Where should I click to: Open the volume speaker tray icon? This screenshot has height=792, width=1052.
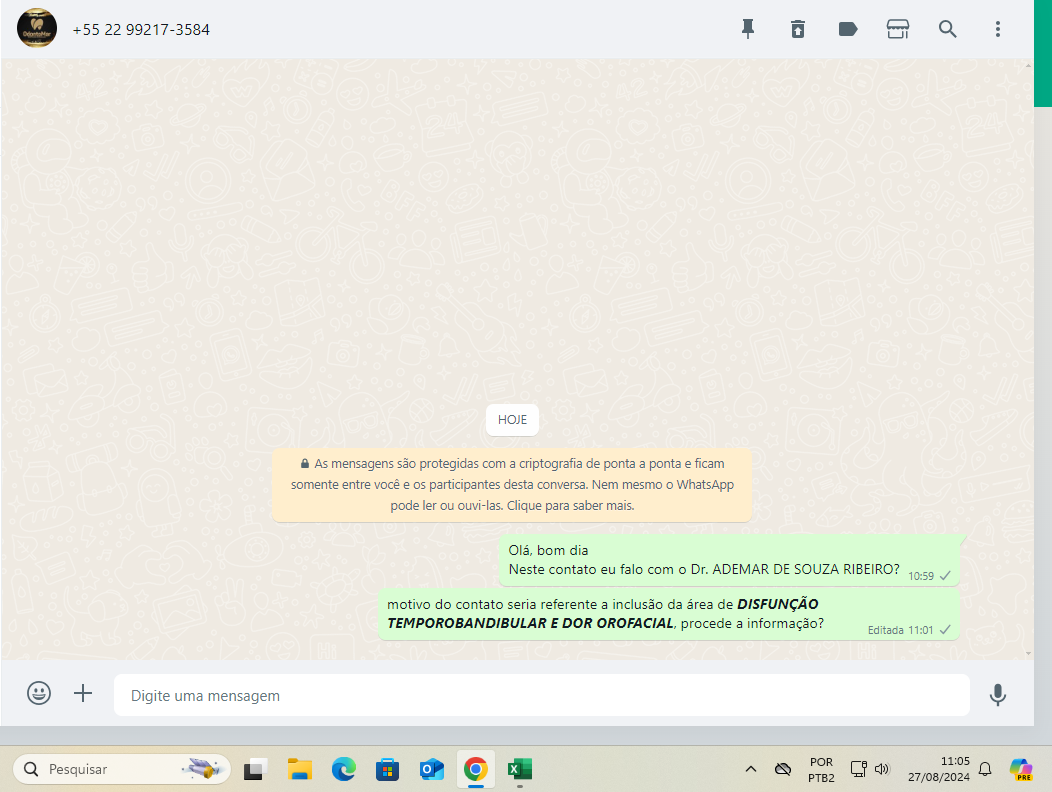tap(882, 769)
